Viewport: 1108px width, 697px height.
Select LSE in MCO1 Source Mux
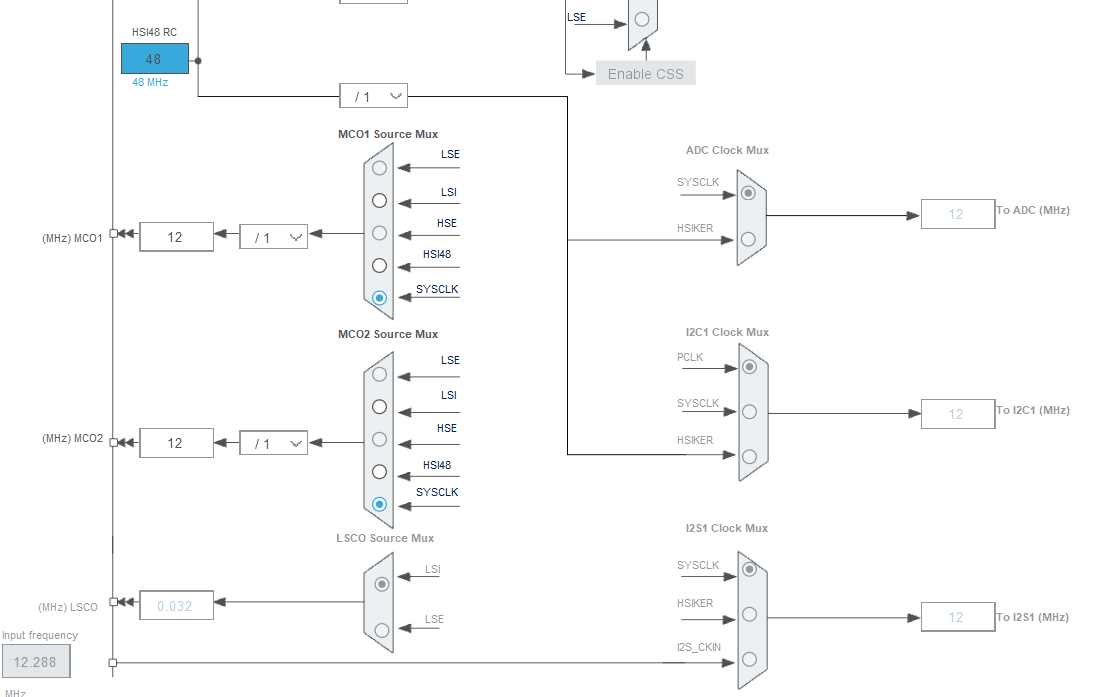tap(379, 168)
